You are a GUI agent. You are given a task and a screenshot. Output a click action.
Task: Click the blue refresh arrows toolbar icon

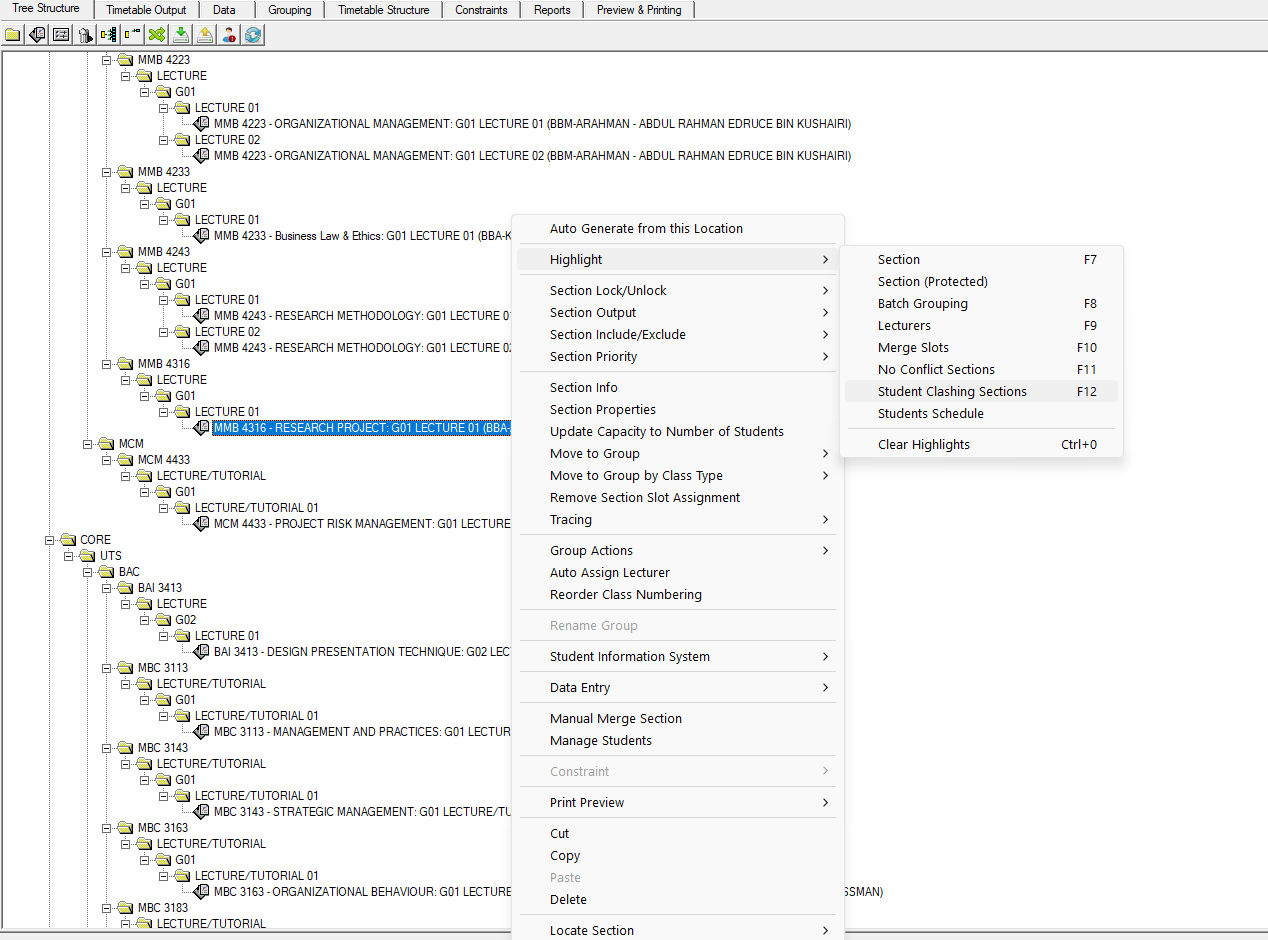[x=253, y=35]
